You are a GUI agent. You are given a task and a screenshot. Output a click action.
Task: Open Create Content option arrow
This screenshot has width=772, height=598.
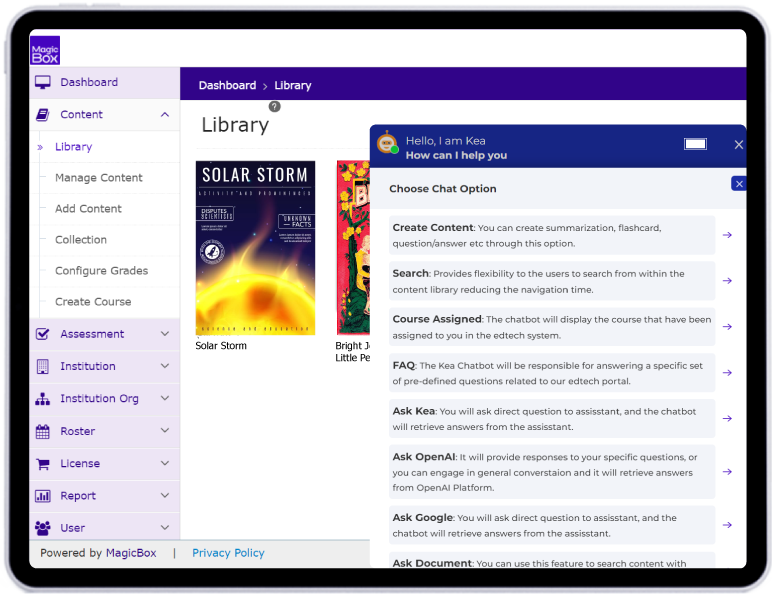click(x=727, y=235)
